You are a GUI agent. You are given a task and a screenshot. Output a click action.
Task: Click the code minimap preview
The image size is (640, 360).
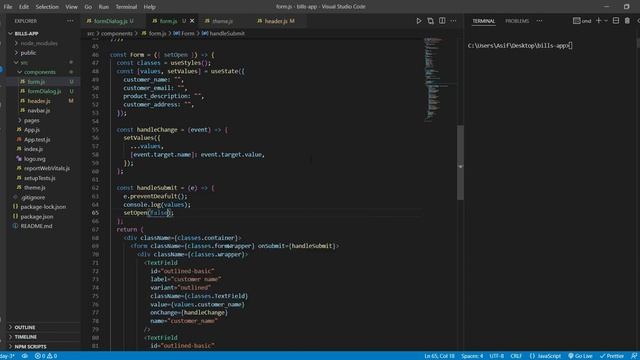pyautogui.click(x=439, y=80)
